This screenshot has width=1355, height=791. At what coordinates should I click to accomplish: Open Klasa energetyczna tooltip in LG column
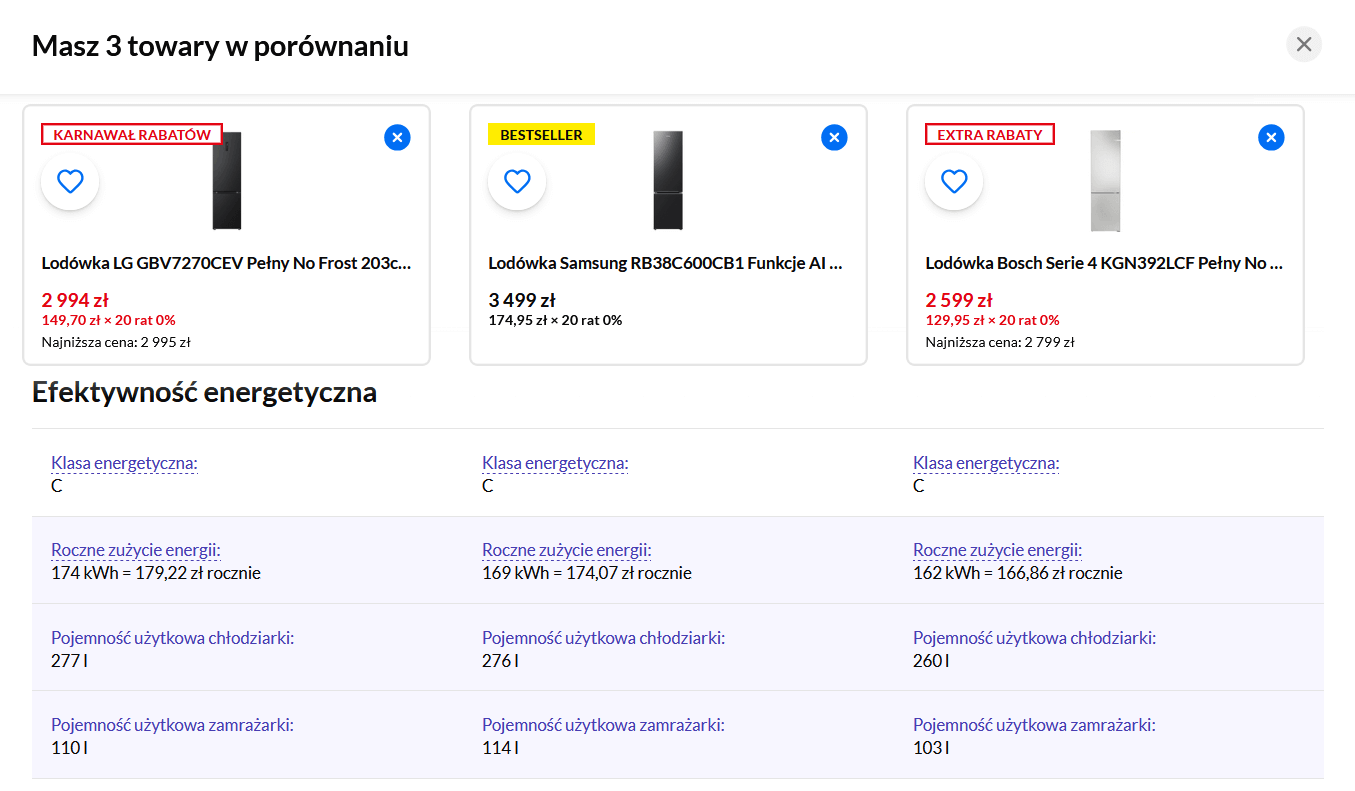click(124, 463)
